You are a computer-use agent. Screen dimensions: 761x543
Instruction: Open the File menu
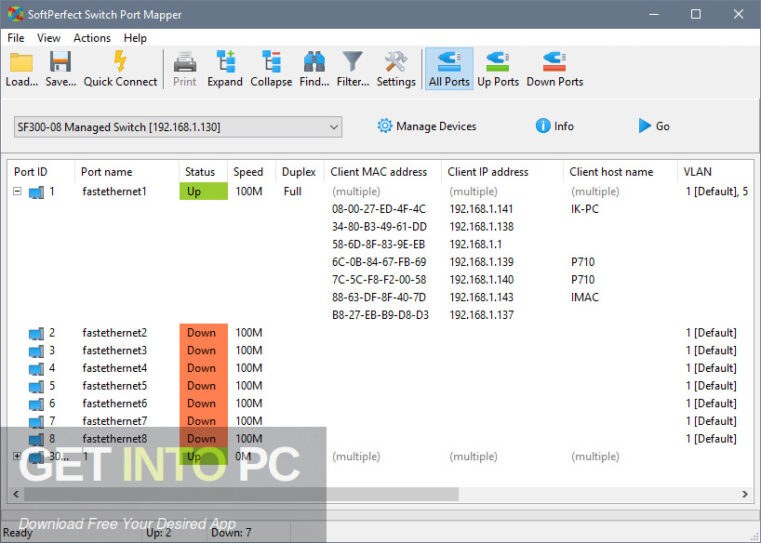click(16, 38)
